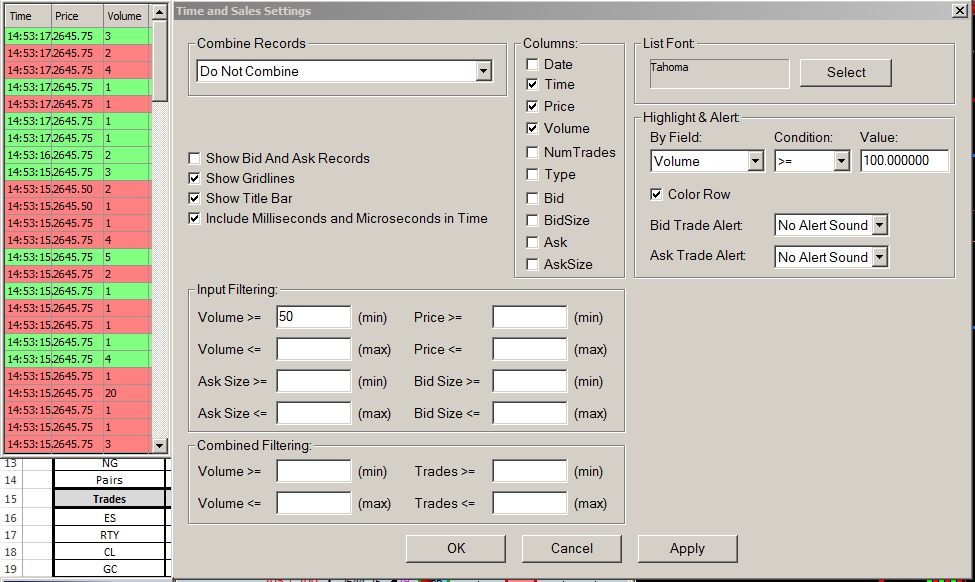The width and height of the screenshot is (975, 582).
Task: Disable the Color Row checkbox
Action: tap(657, 194)
